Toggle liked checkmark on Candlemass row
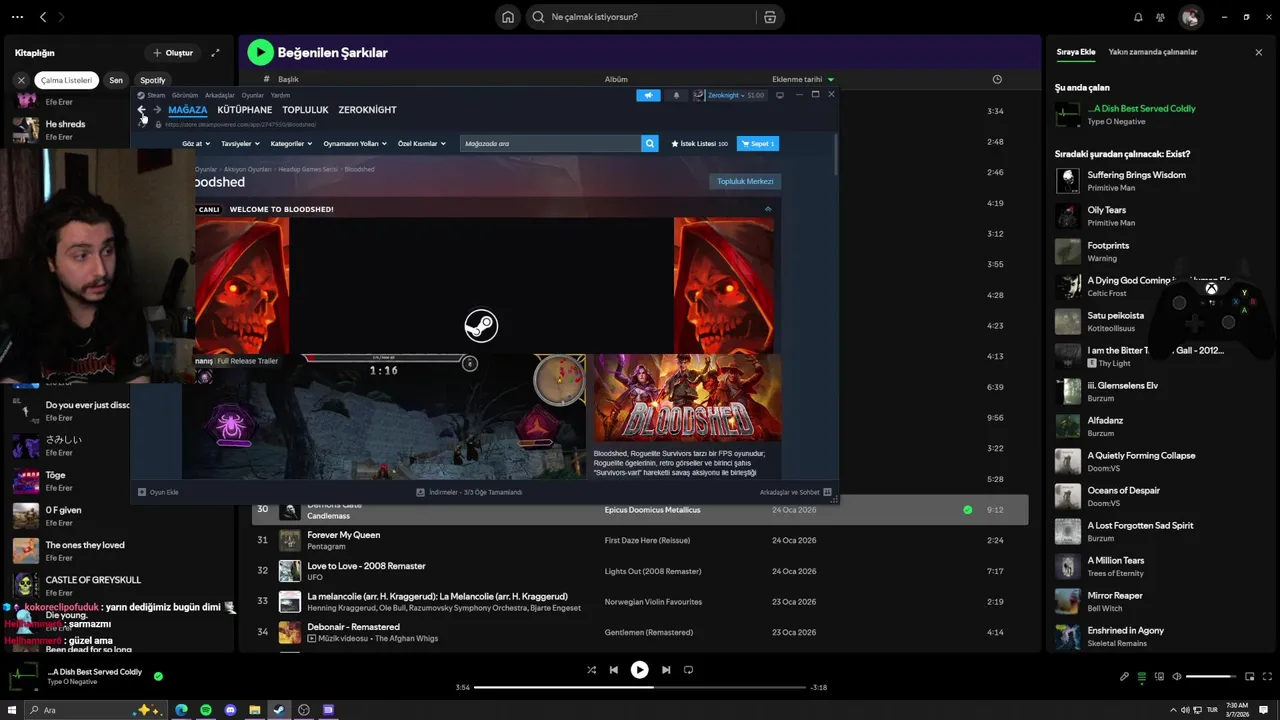This screenshot has height=720, width=1280. (x=967, y=510)
